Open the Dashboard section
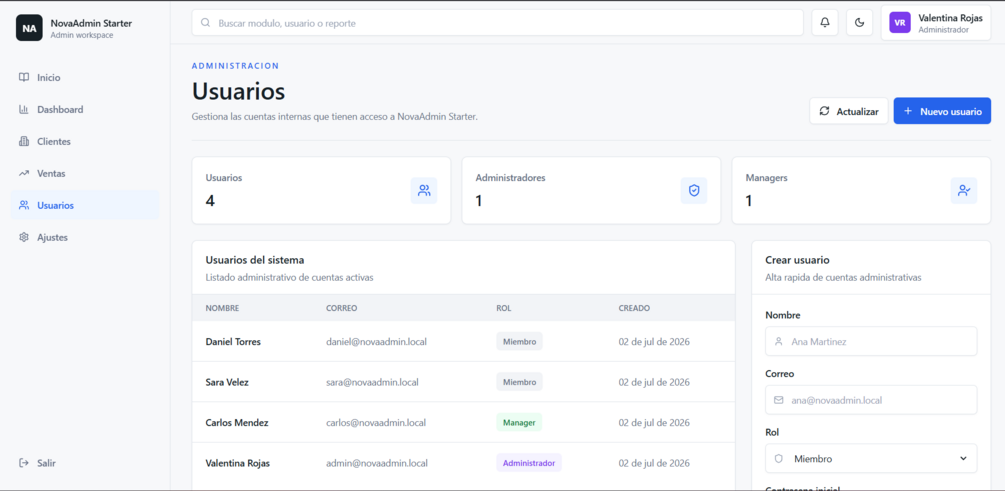This screenshot has height=491, width=1005. pos(85,110)
